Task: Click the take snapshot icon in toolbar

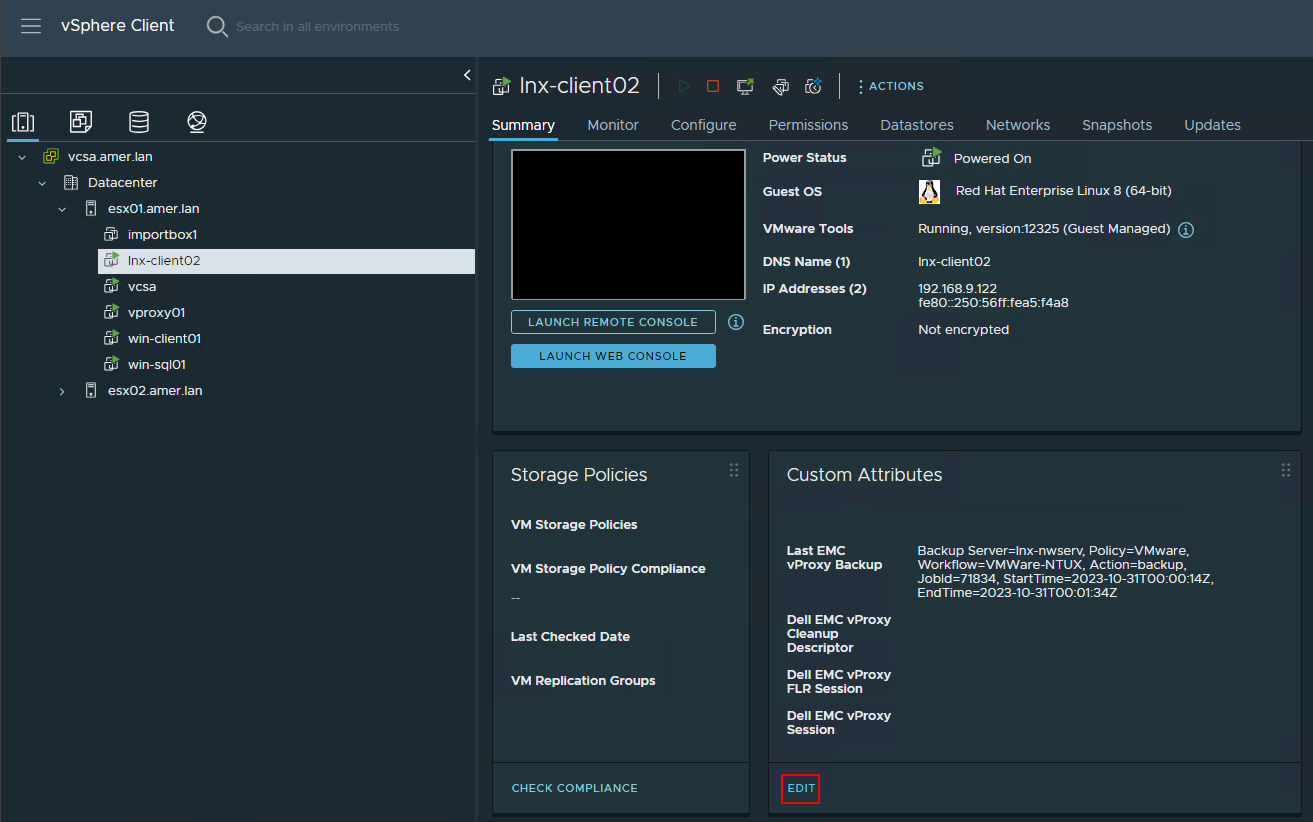Action: [813, 87]
